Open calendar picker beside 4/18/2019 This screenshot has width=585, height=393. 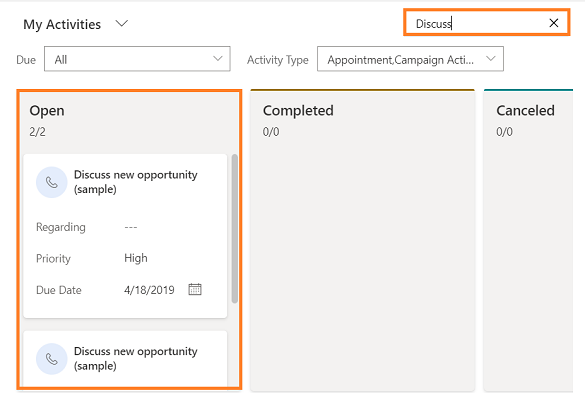pos(195,289)
